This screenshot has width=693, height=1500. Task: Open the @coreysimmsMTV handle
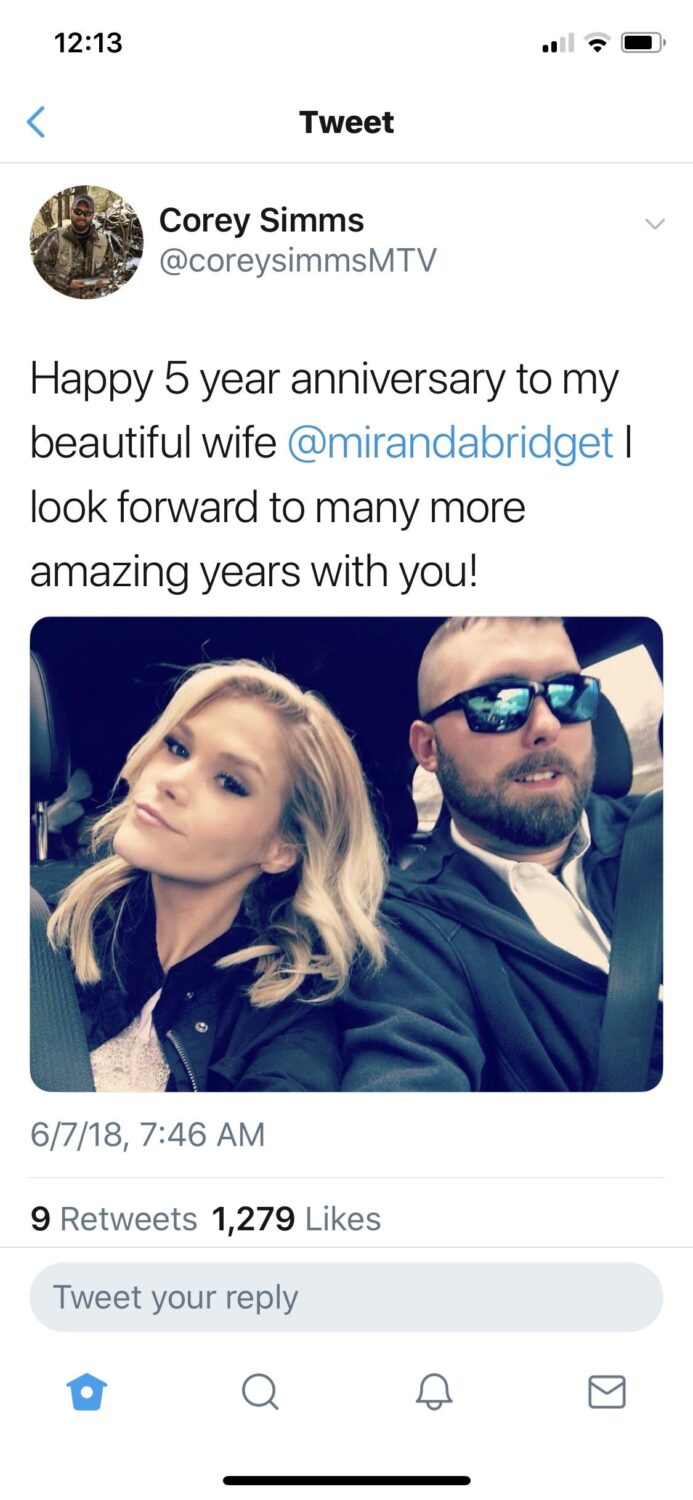pos(298,261)
